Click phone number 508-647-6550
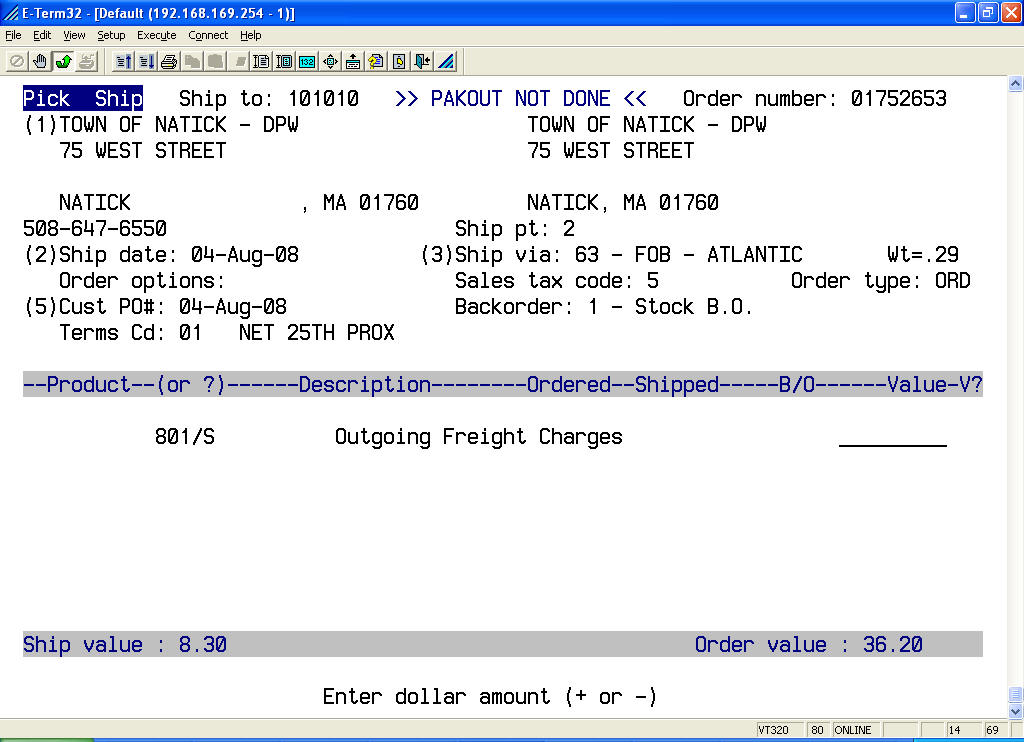The width and height of the screenshot is (1024, 742). click(95, 229)
